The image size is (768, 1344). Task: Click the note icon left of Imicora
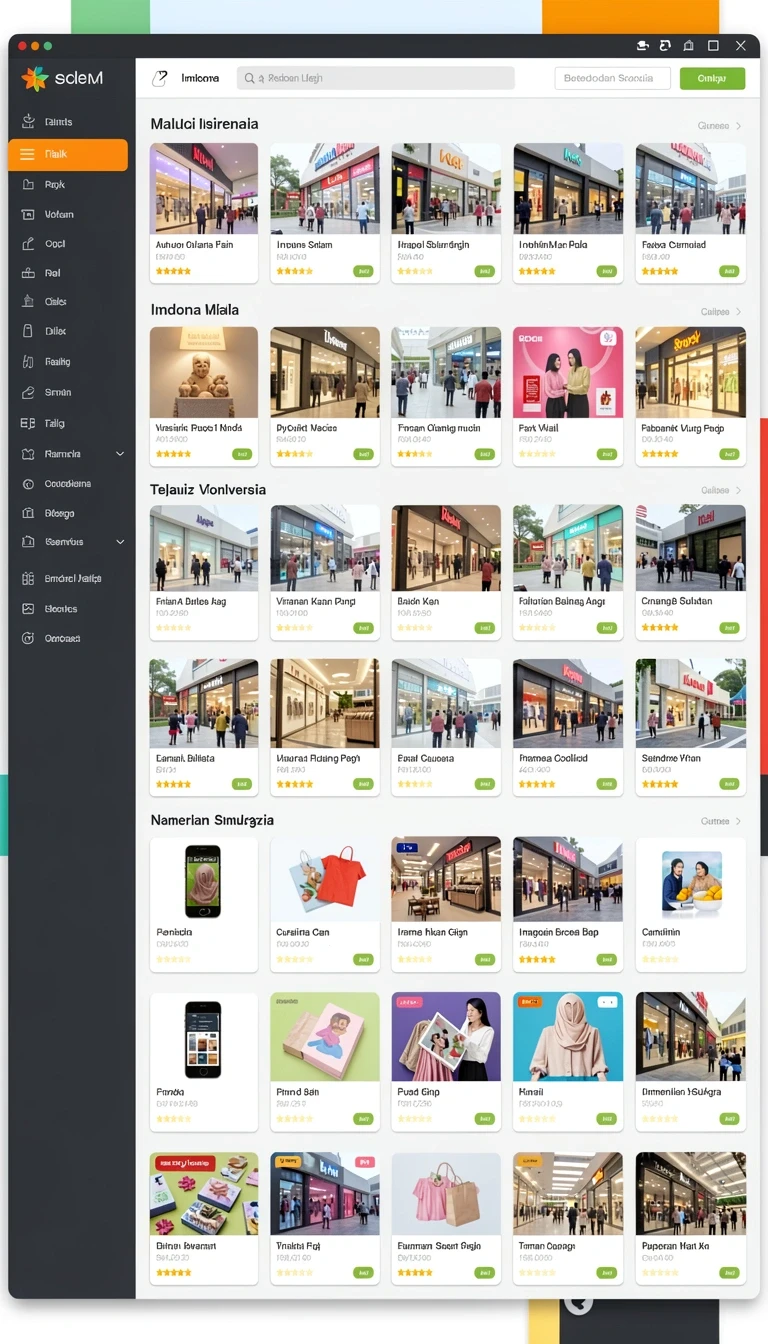pyautogui.click(x=160, y=78)
